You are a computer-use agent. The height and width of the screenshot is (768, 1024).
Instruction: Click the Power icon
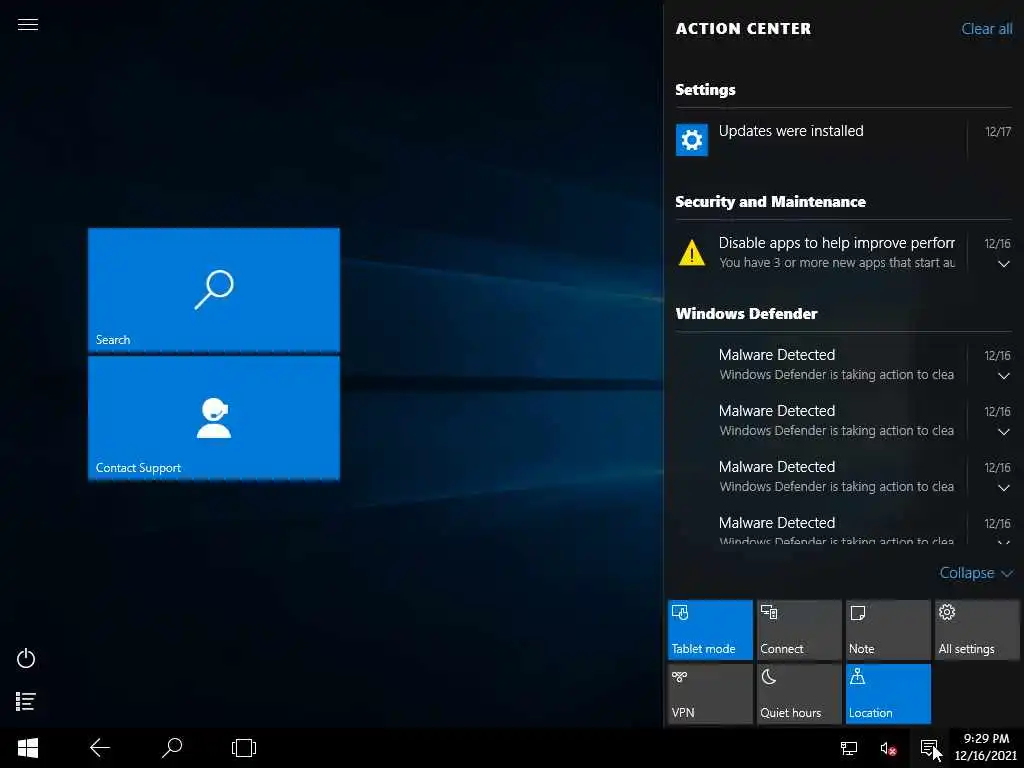(26, 658)
